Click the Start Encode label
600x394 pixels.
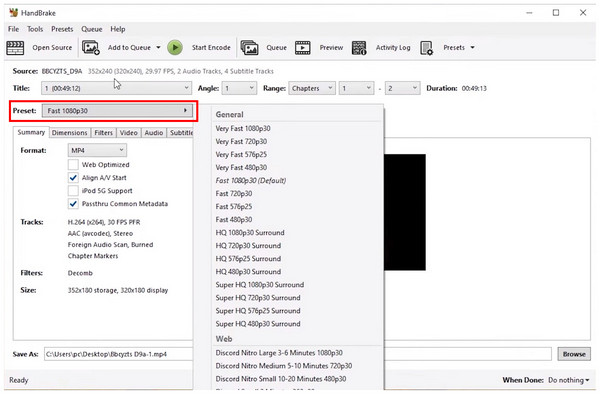(x=211, y=48)
